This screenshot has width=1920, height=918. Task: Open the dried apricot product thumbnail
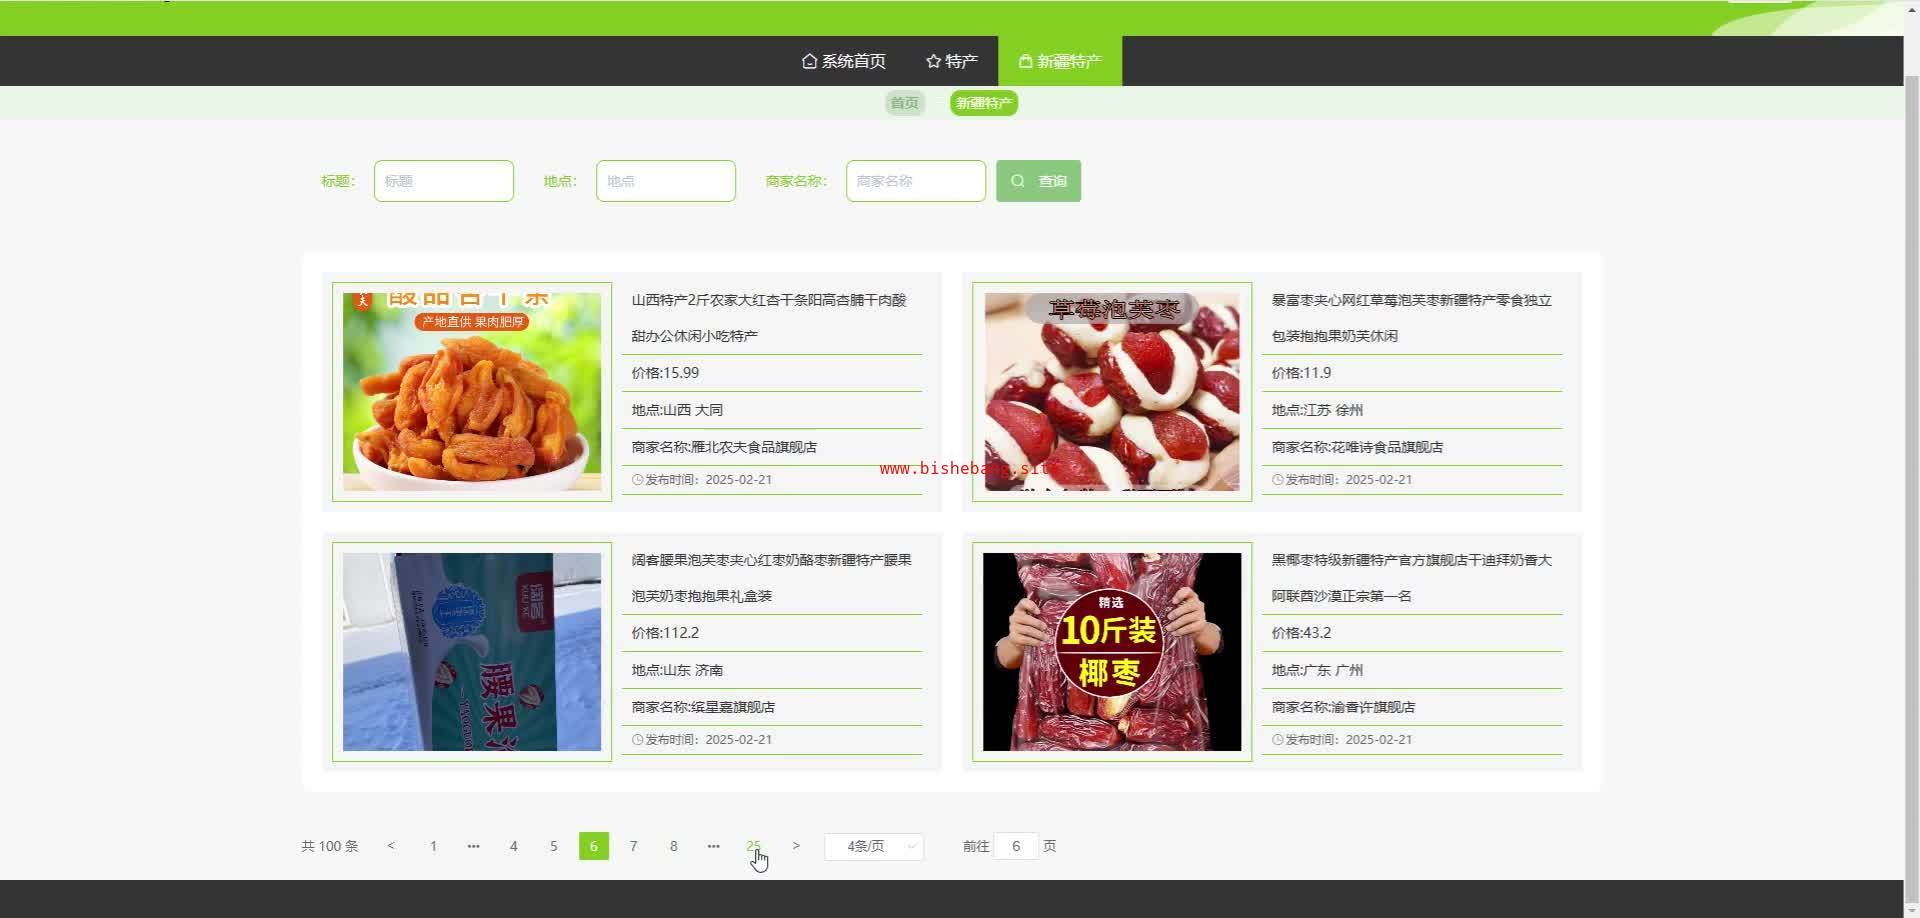(472, 391)
